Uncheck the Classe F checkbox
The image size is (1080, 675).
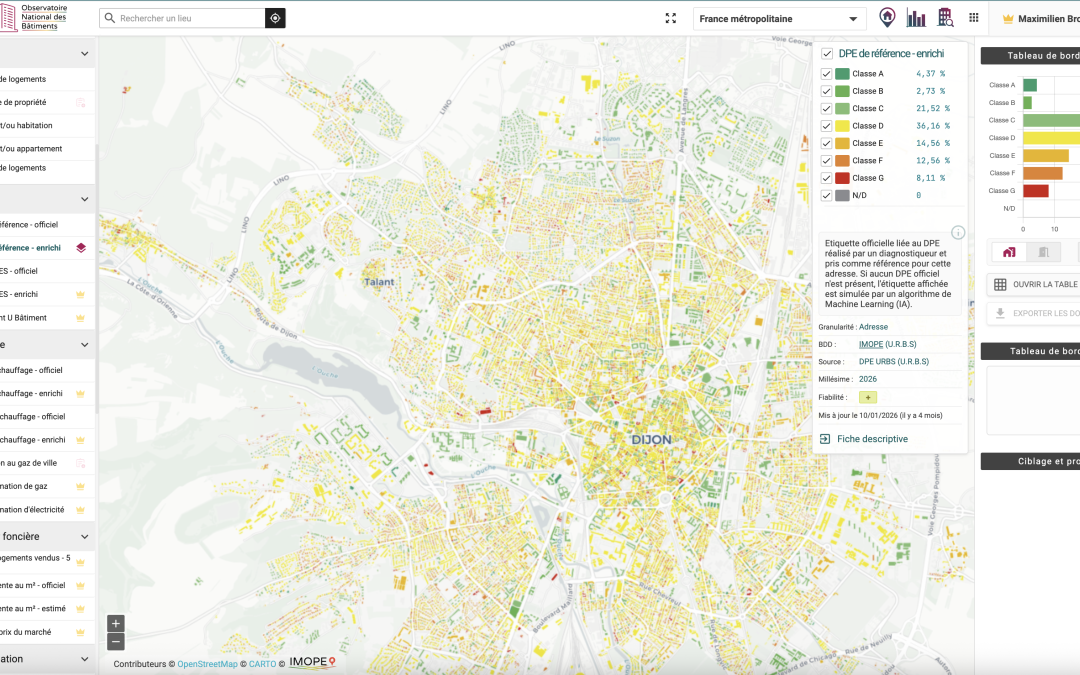pos(827,160)
